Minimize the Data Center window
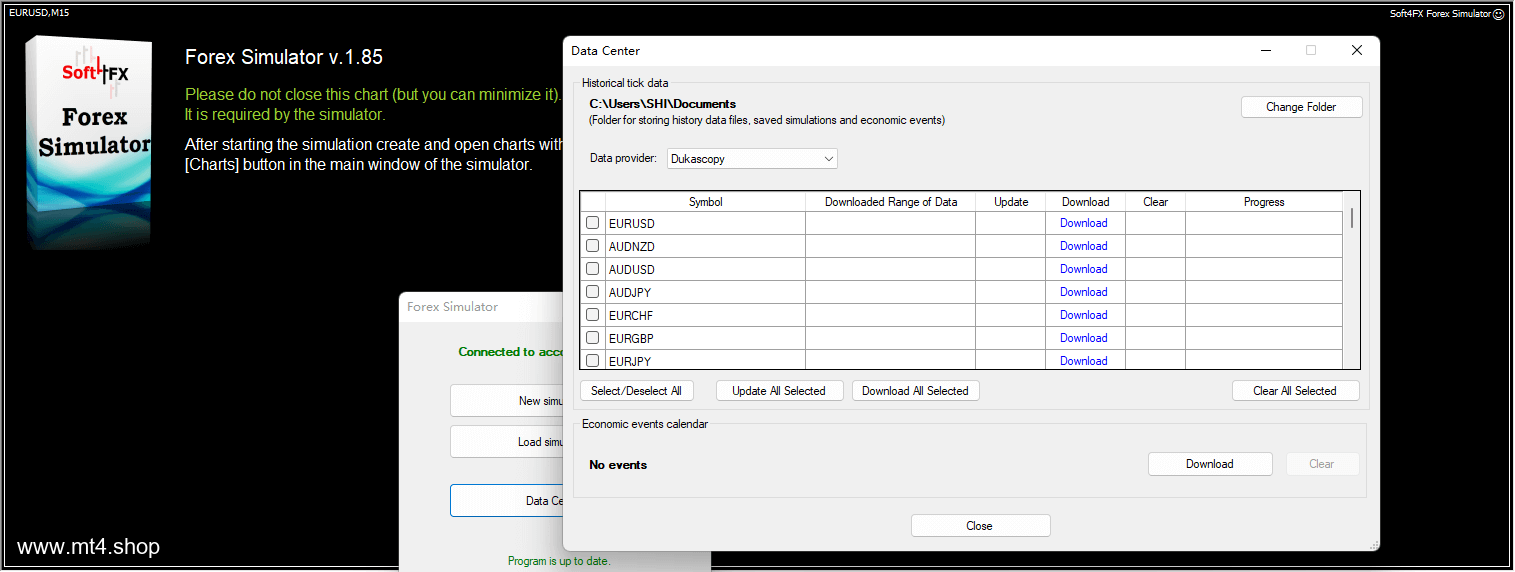The image size is (1515, 572). coord(1265,51)
